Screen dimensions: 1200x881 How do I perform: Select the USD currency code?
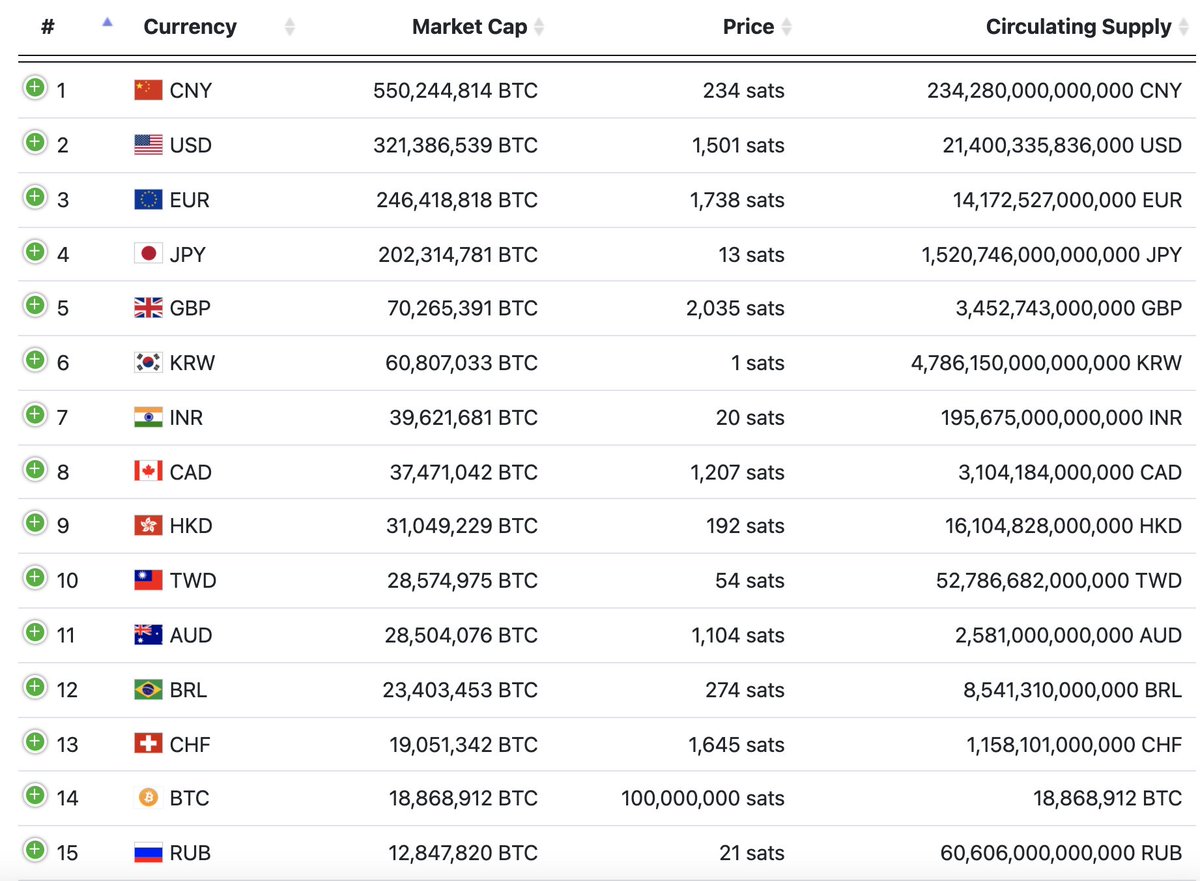191,145
